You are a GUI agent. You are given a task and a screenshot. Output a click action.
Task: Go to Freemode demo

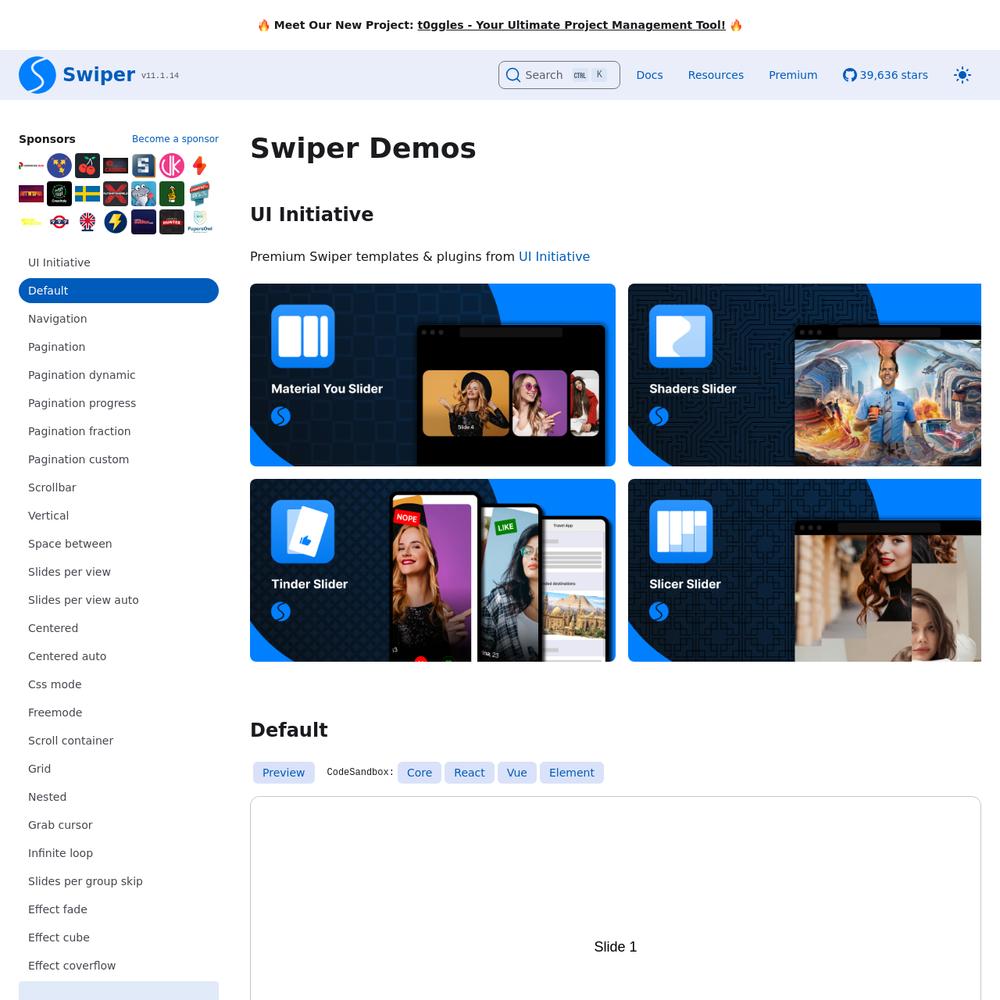click(119, 711)
